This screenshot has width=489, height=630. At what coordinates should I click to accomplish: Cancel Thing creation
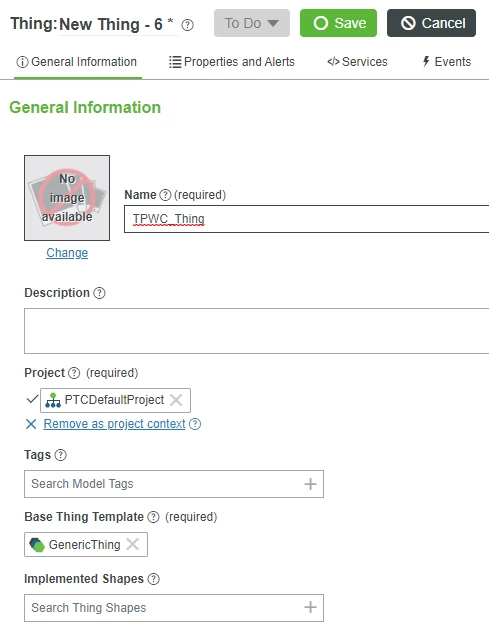click(x=432, y=23)
